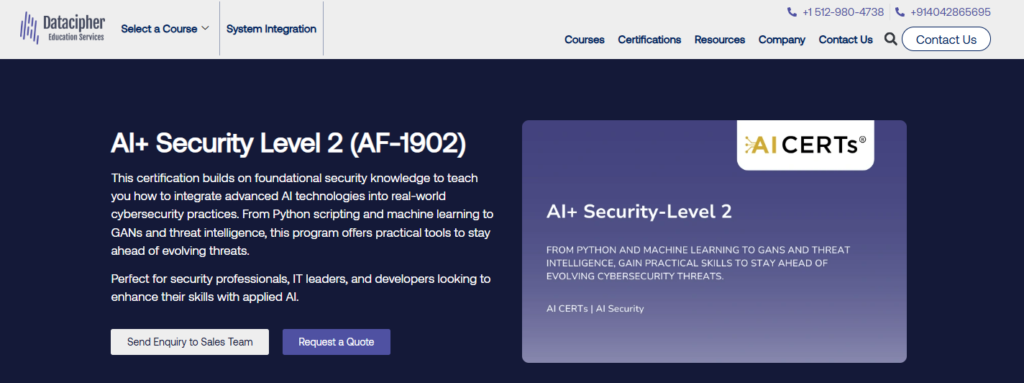Viewport: 1024px width, 383px height.
Task: Expand the Select a Course dropdown
Action: [x=165, y=29]
